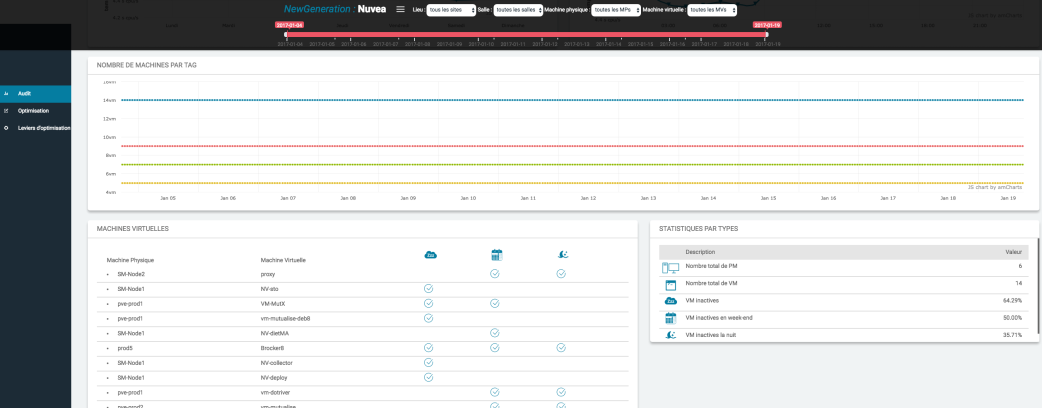
Task: Click the 2017-01-04 start date tag
Action: 289,25
